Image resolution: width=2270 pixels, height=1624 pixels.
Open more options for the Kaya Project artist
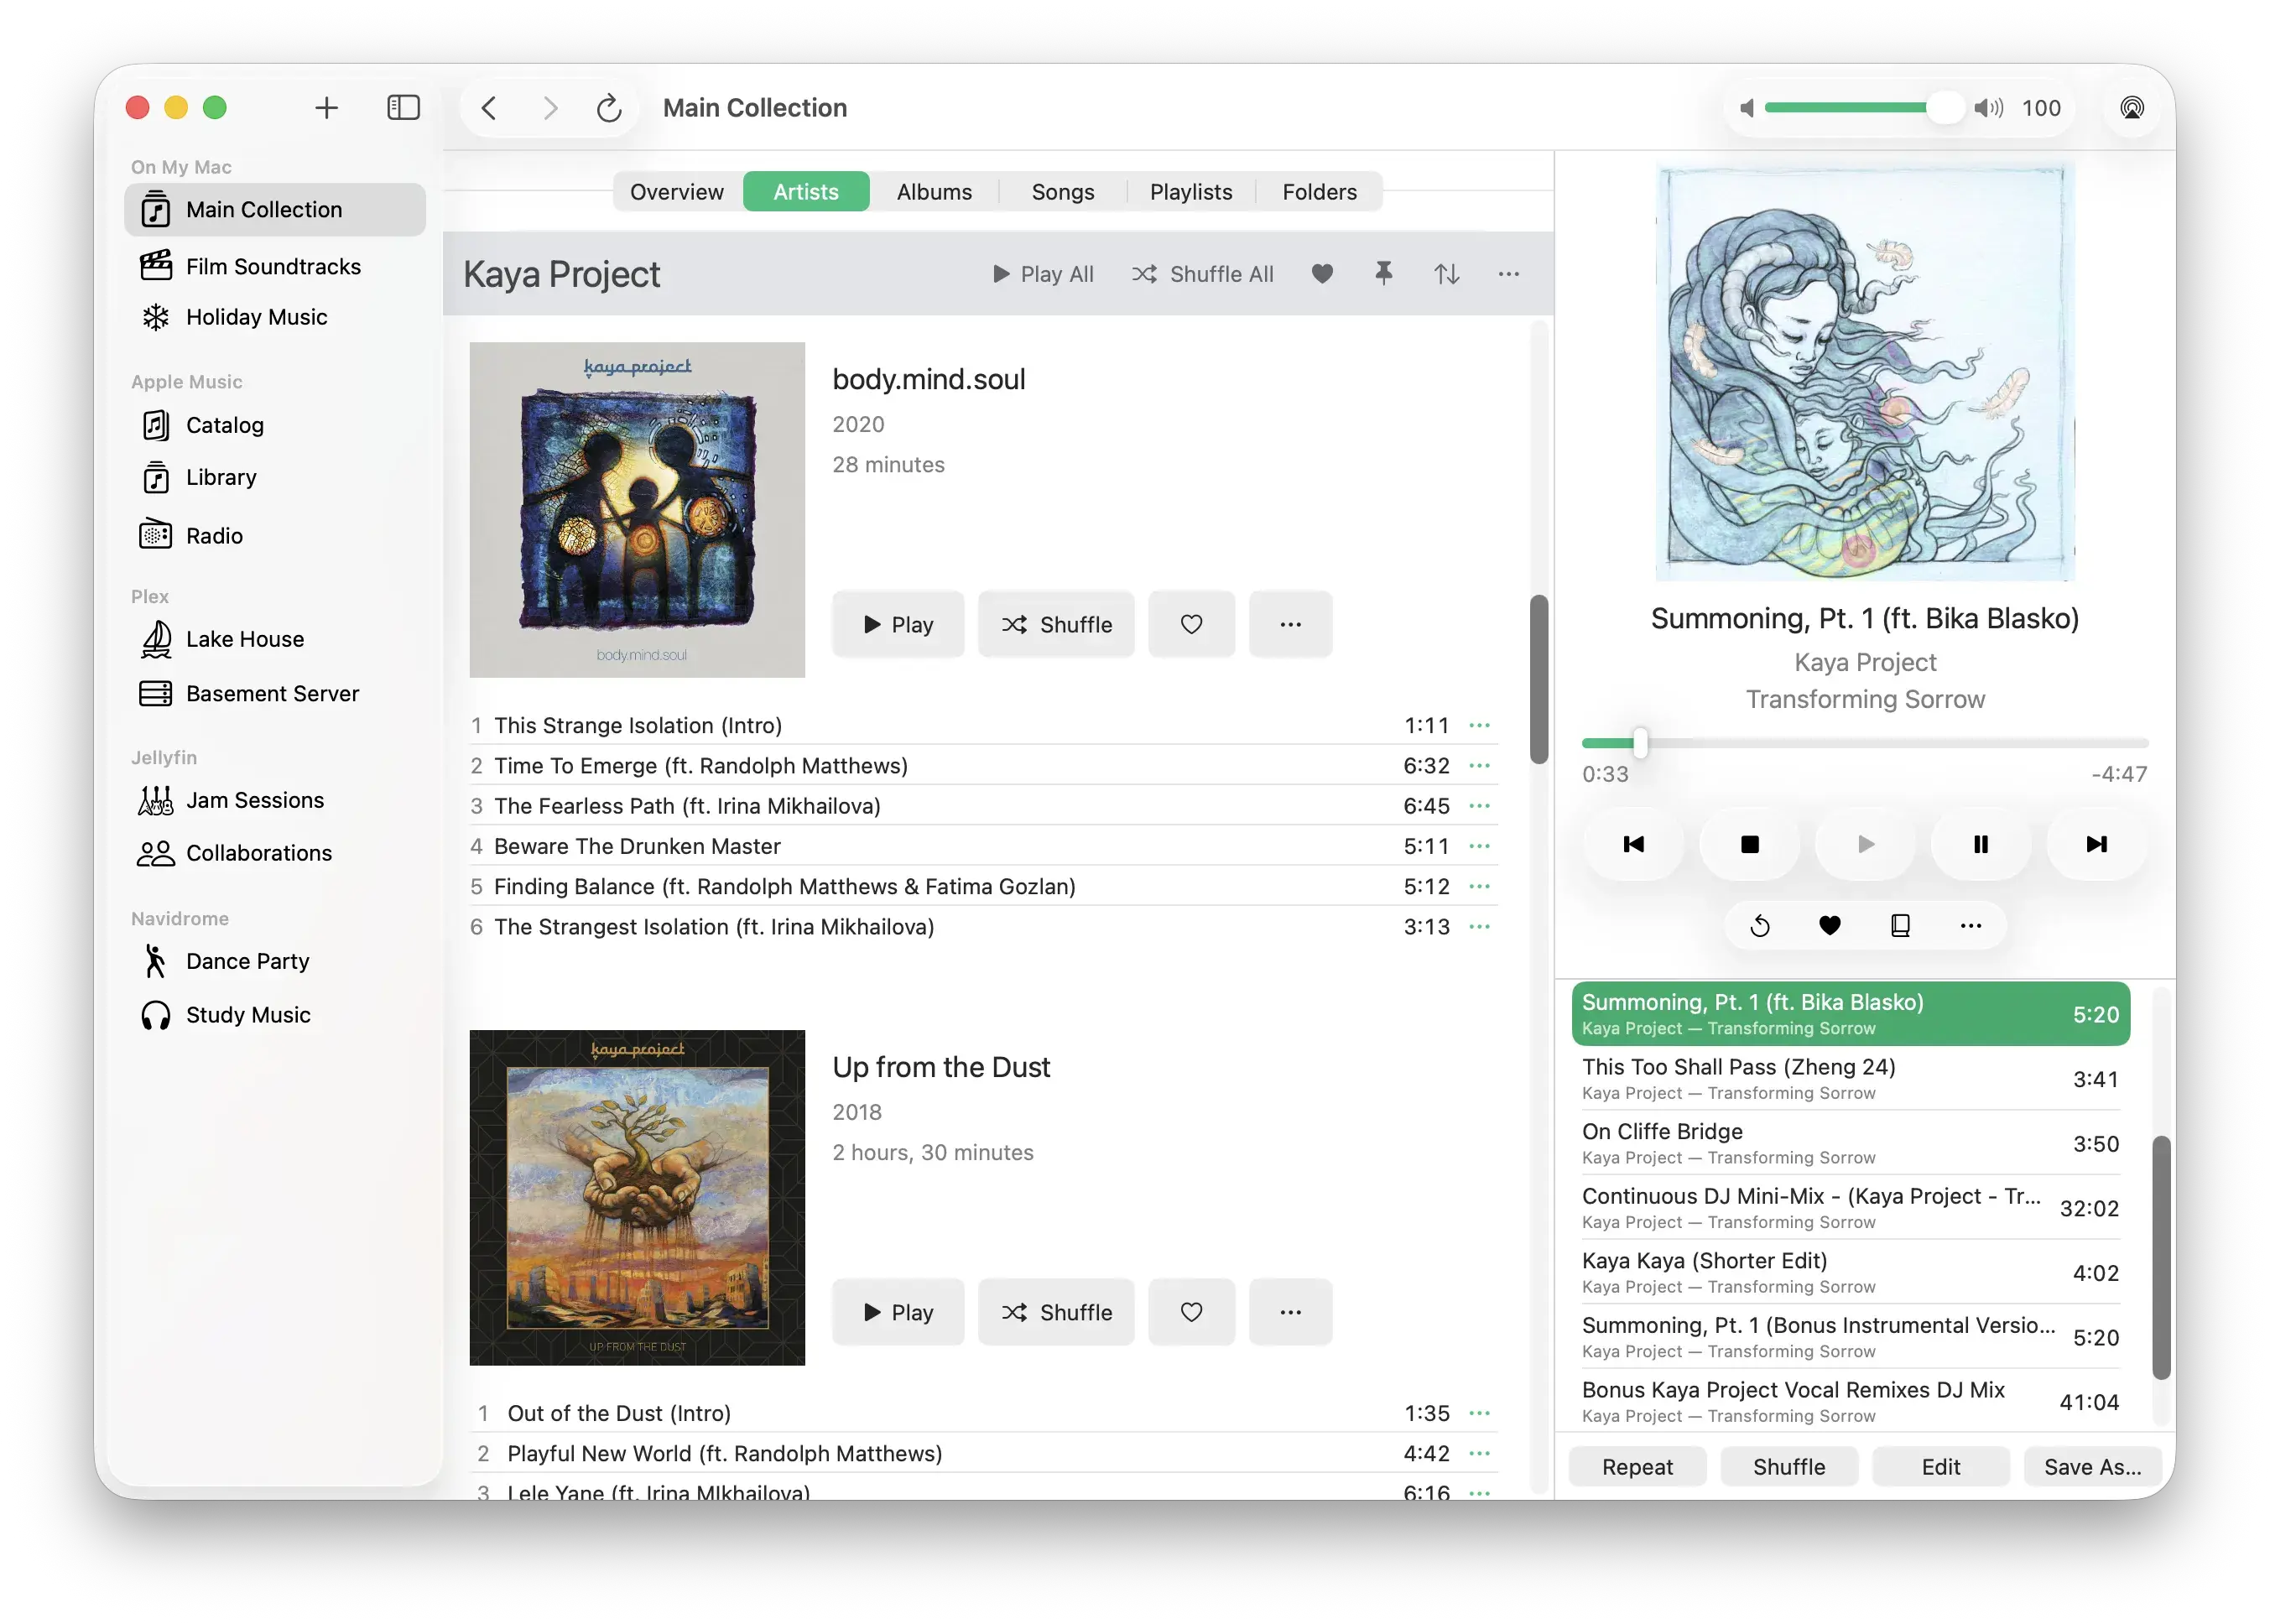pos(1508,274)
